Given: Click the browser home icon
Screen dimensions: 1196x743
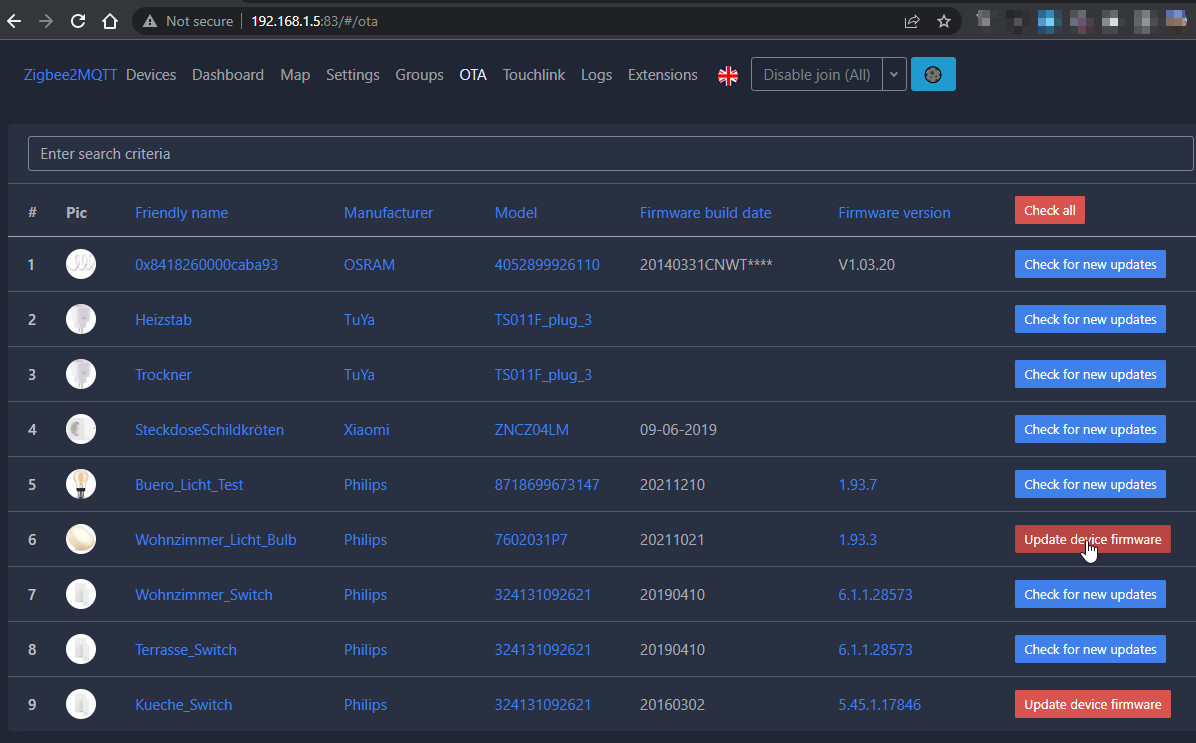Looking at the screenshot, I should 110,21.
